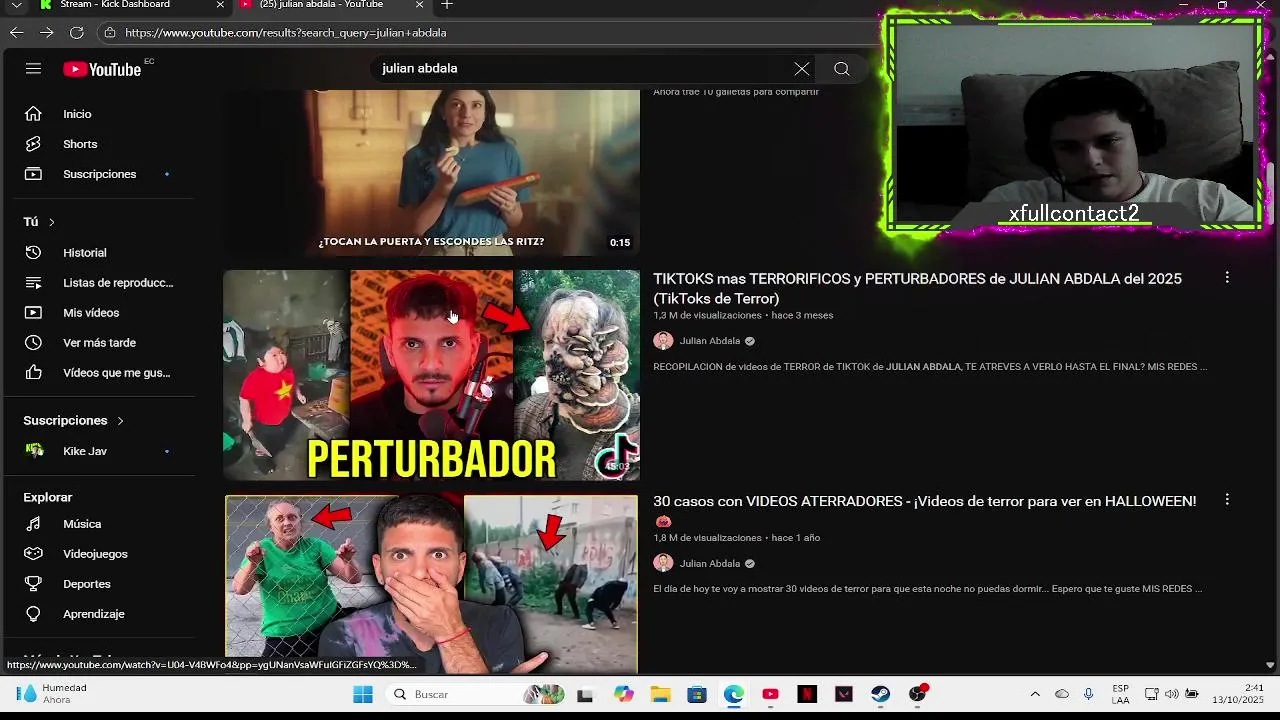This screenshot has width=1280, height=720.
Task: Close the Kick Dashboard tab
Action: pyautogui.click(x=220, y=5)
